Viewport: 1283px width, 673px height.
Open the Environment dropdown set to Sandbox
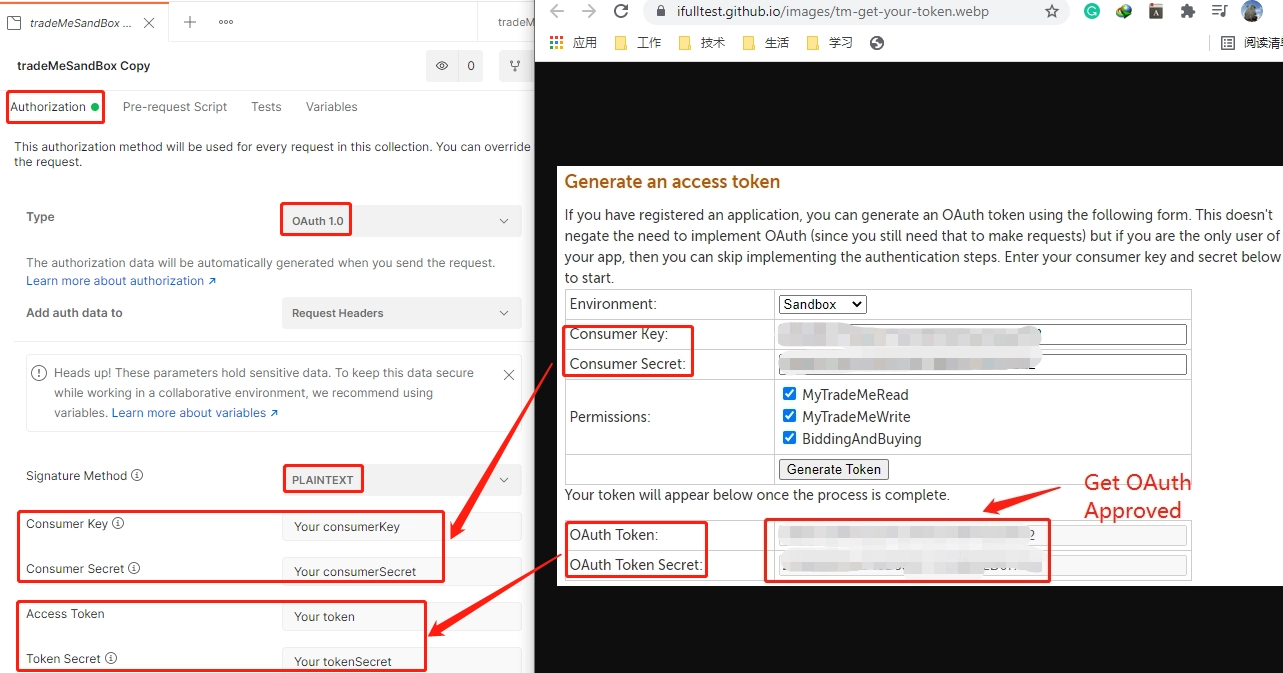pos(823,304)
